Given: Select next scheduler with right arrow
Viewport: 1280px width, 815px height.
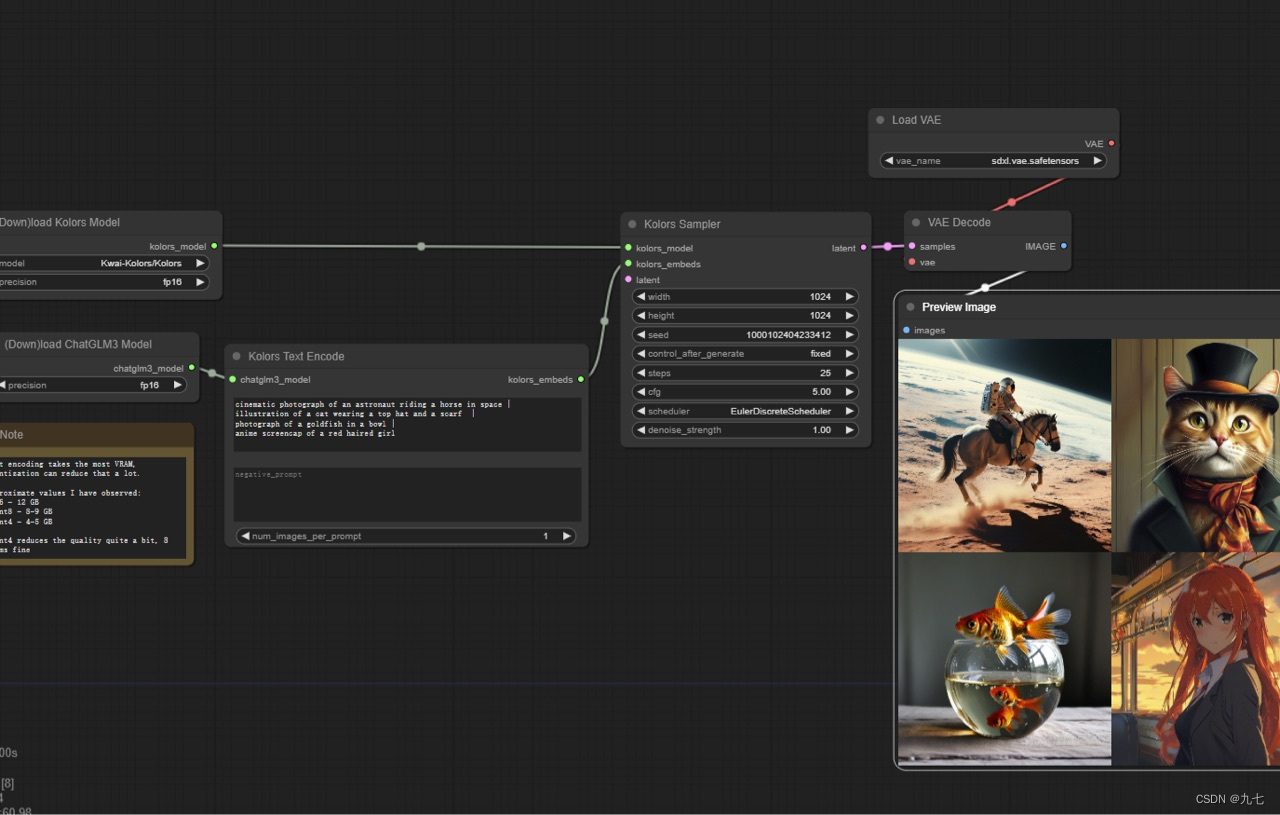Looking at the screenshot, I should pos(850,411).
